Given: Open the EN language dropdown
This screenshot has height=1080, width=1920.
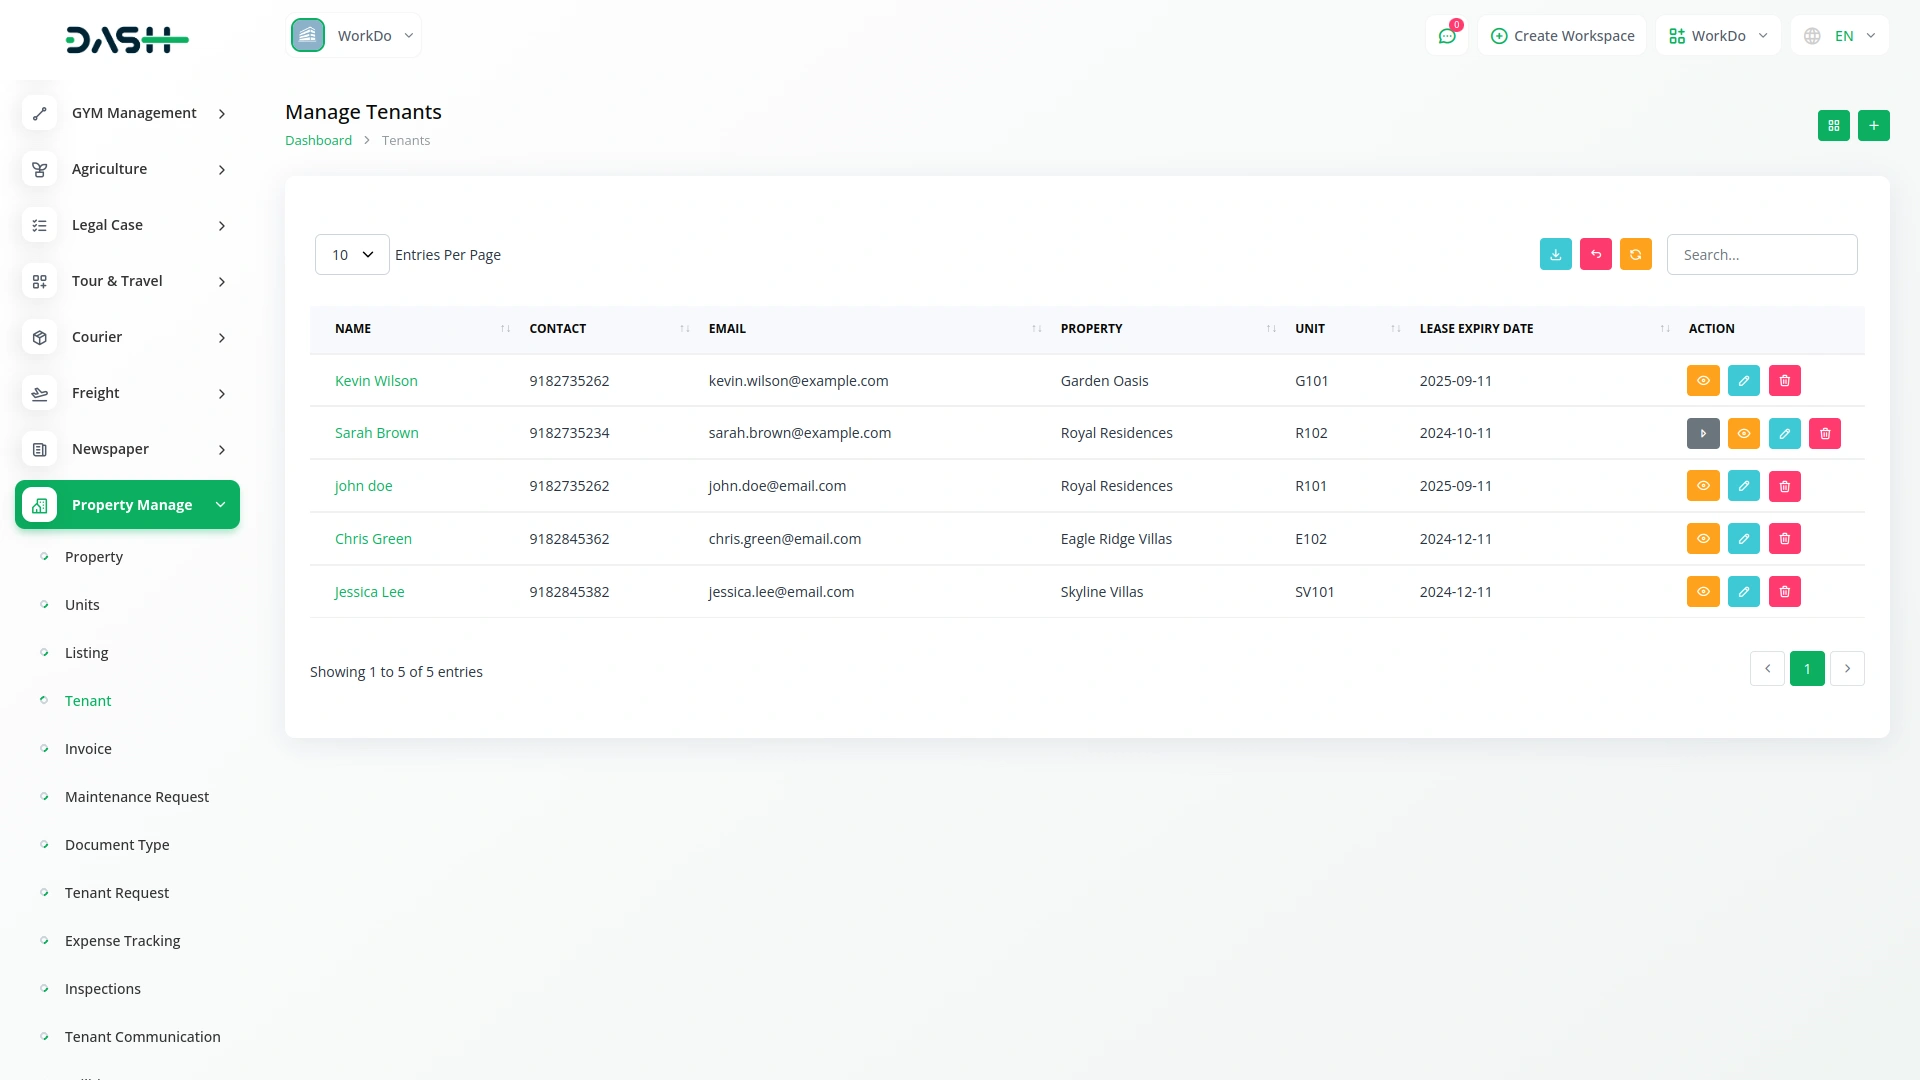Looking at the screenshot, I should pos(1842,36).
